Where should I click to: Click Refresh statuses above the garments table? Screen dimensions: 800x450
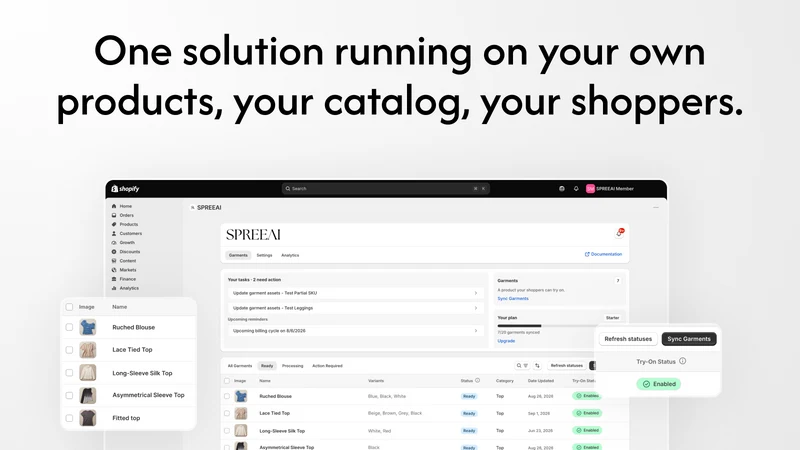(x=566, y=366)
